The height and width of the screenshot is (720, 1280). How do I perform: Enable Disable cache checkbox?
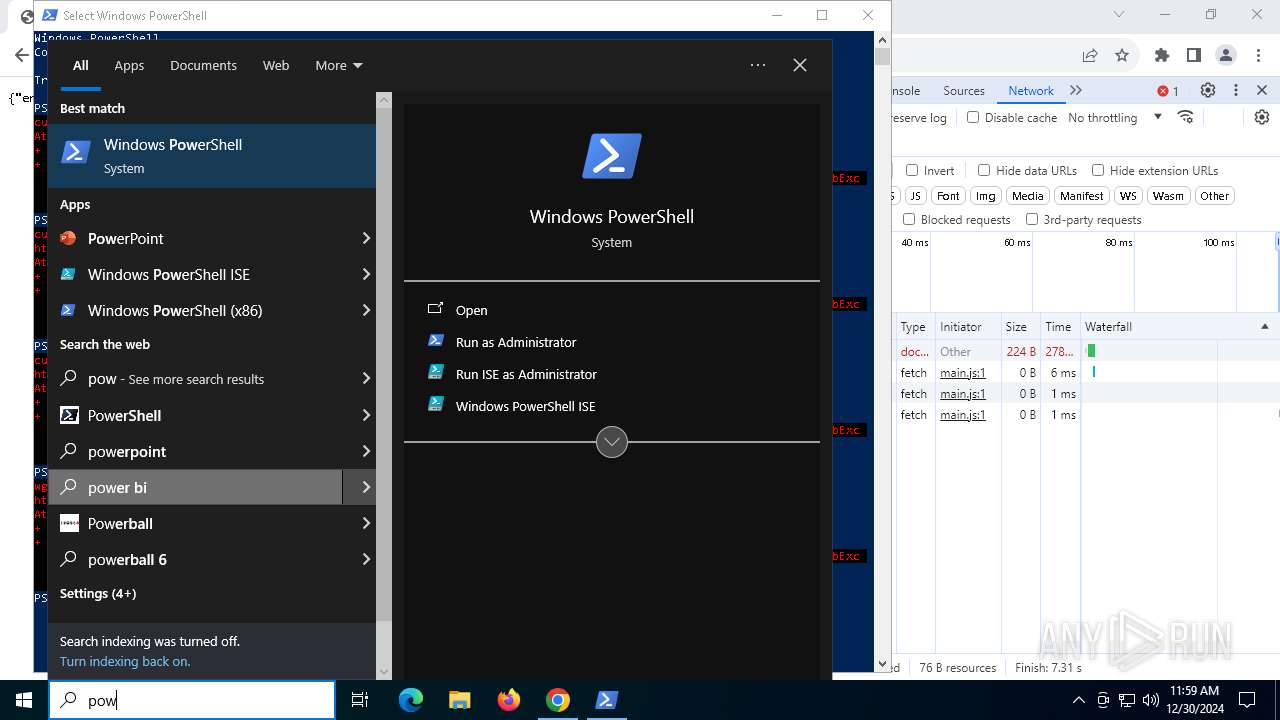click(x=973, y=117)
